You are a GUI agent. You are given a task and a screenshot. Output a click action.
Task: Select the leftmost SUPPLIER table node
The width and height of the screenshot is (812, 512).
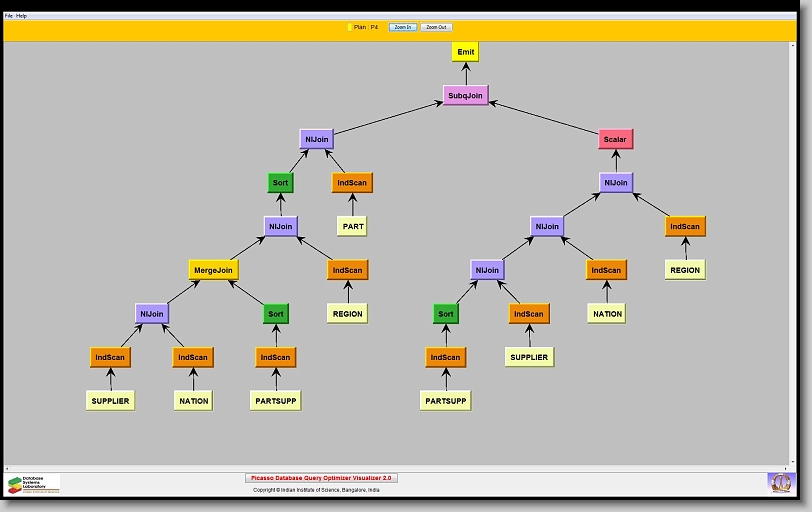tap(110, 401)
